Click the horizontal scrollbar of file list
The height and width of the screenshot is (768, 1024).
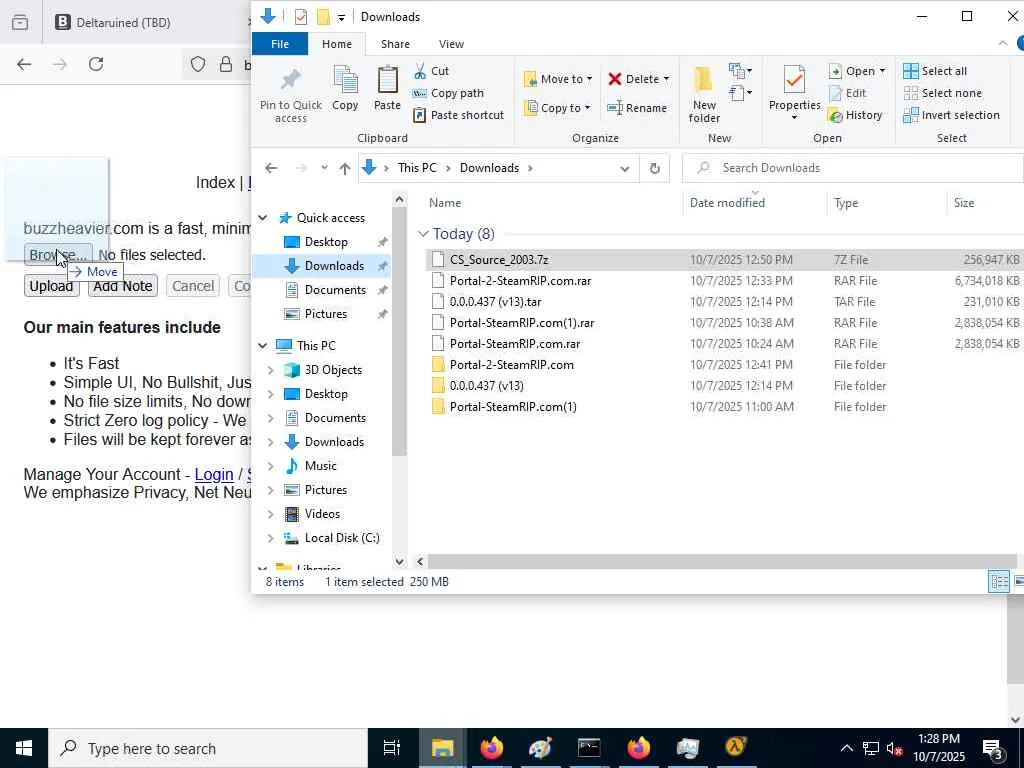(x=722, y=561)
